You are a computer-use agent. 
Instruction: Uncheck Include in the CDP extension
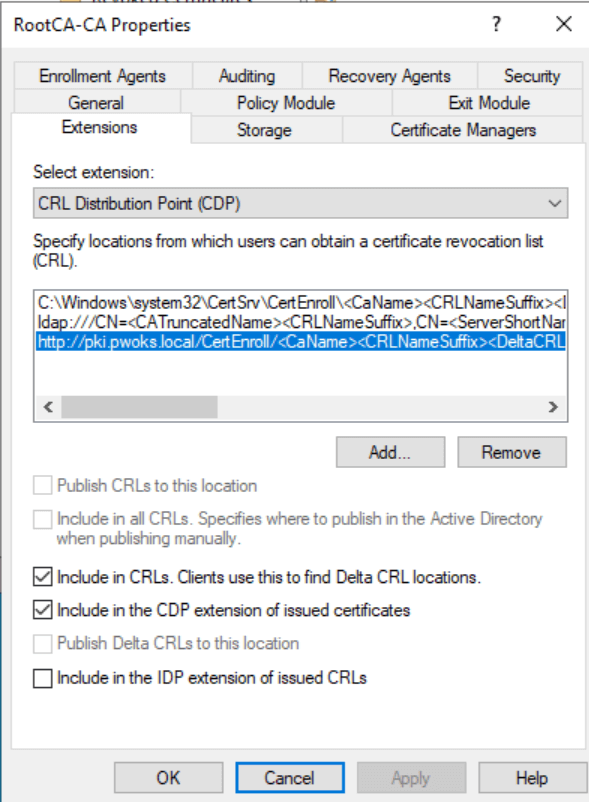(42, 610)
